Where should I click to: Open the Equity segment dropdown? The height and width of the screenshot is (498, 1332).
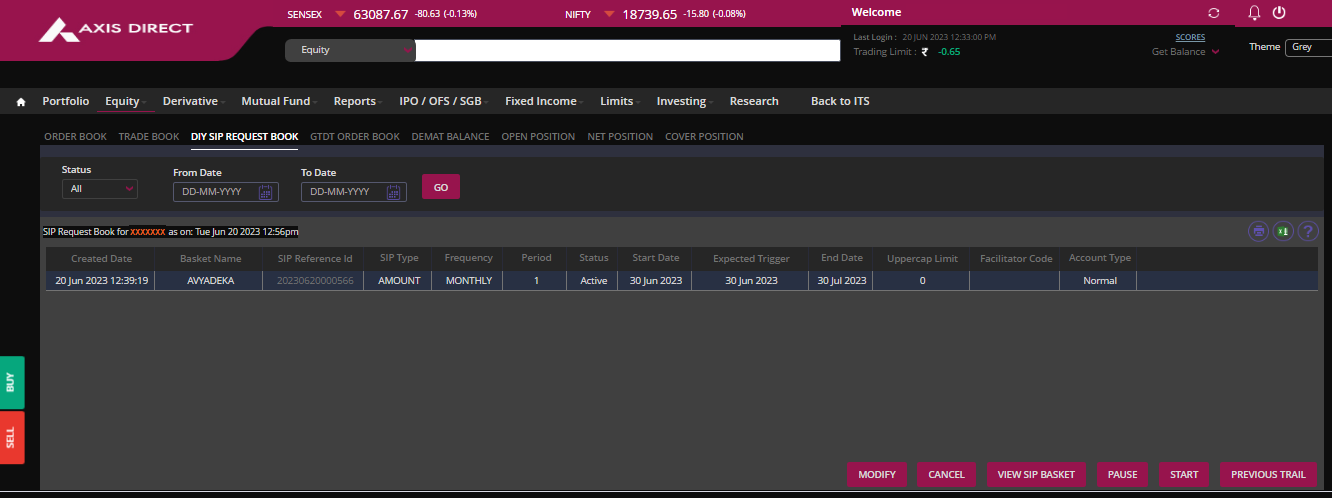350,50
